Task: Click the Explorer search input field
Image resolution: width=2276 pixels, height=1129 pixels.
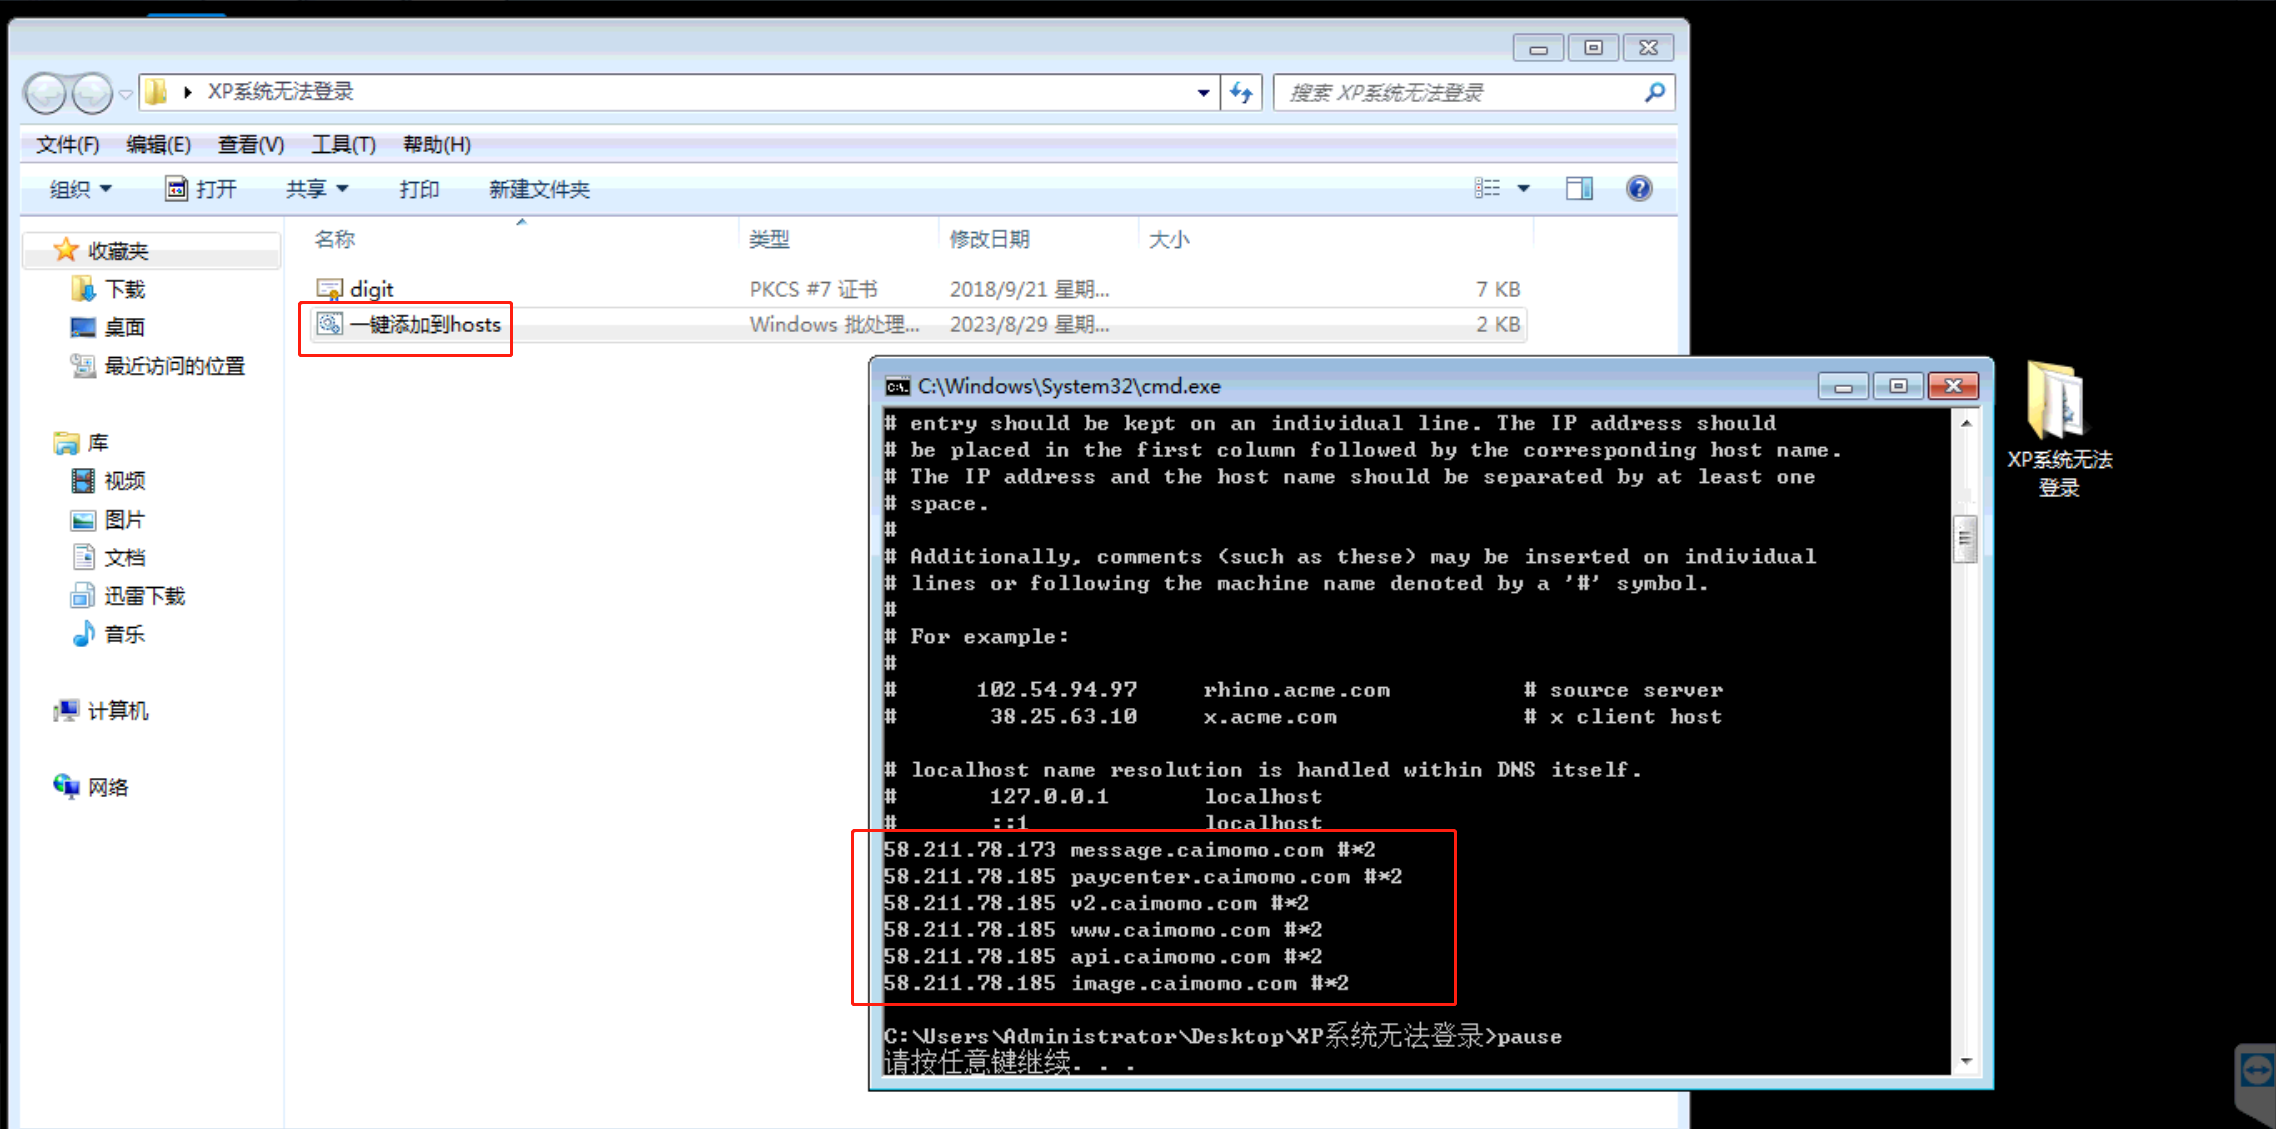Action: [1460, 93]
